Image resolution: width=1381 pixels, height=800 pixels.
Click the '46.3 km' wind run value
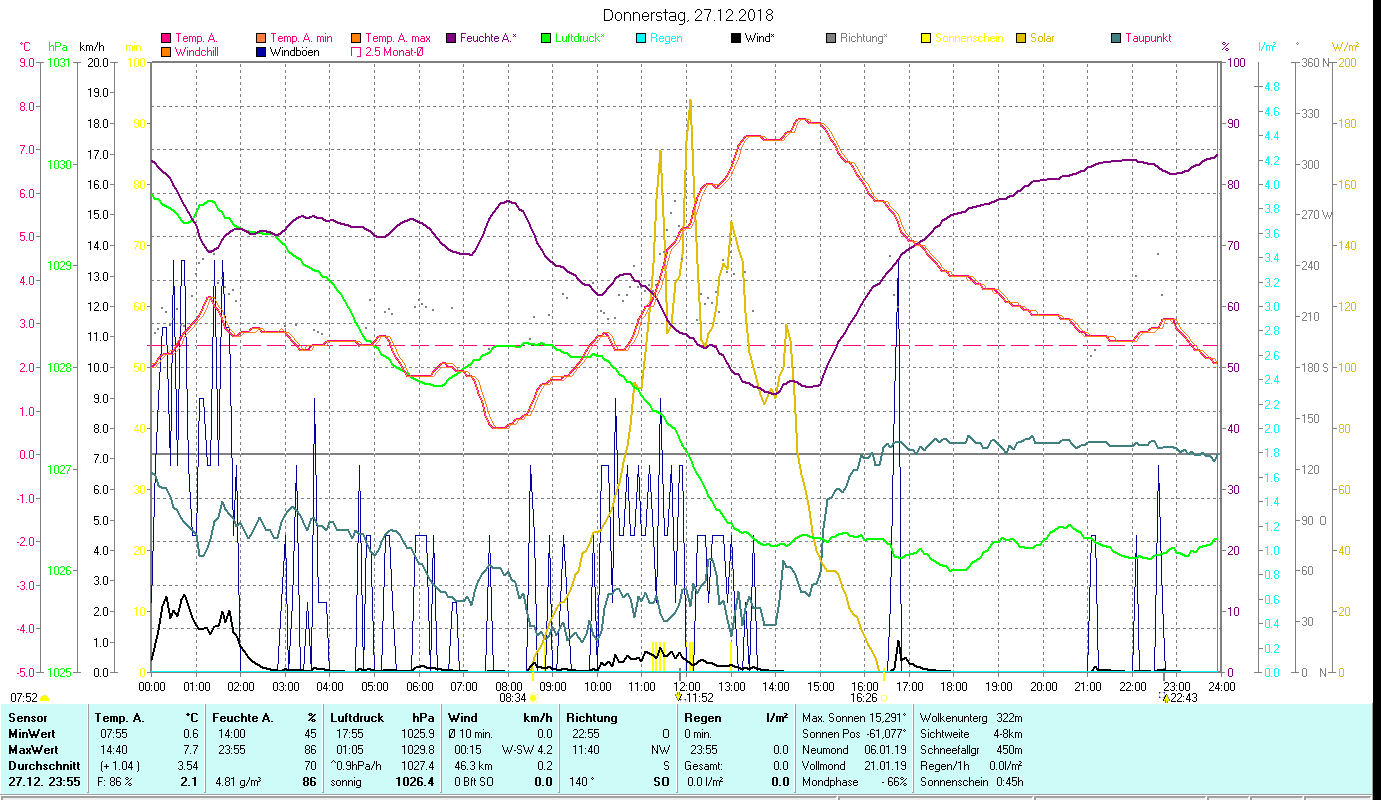tap(475, 766)
